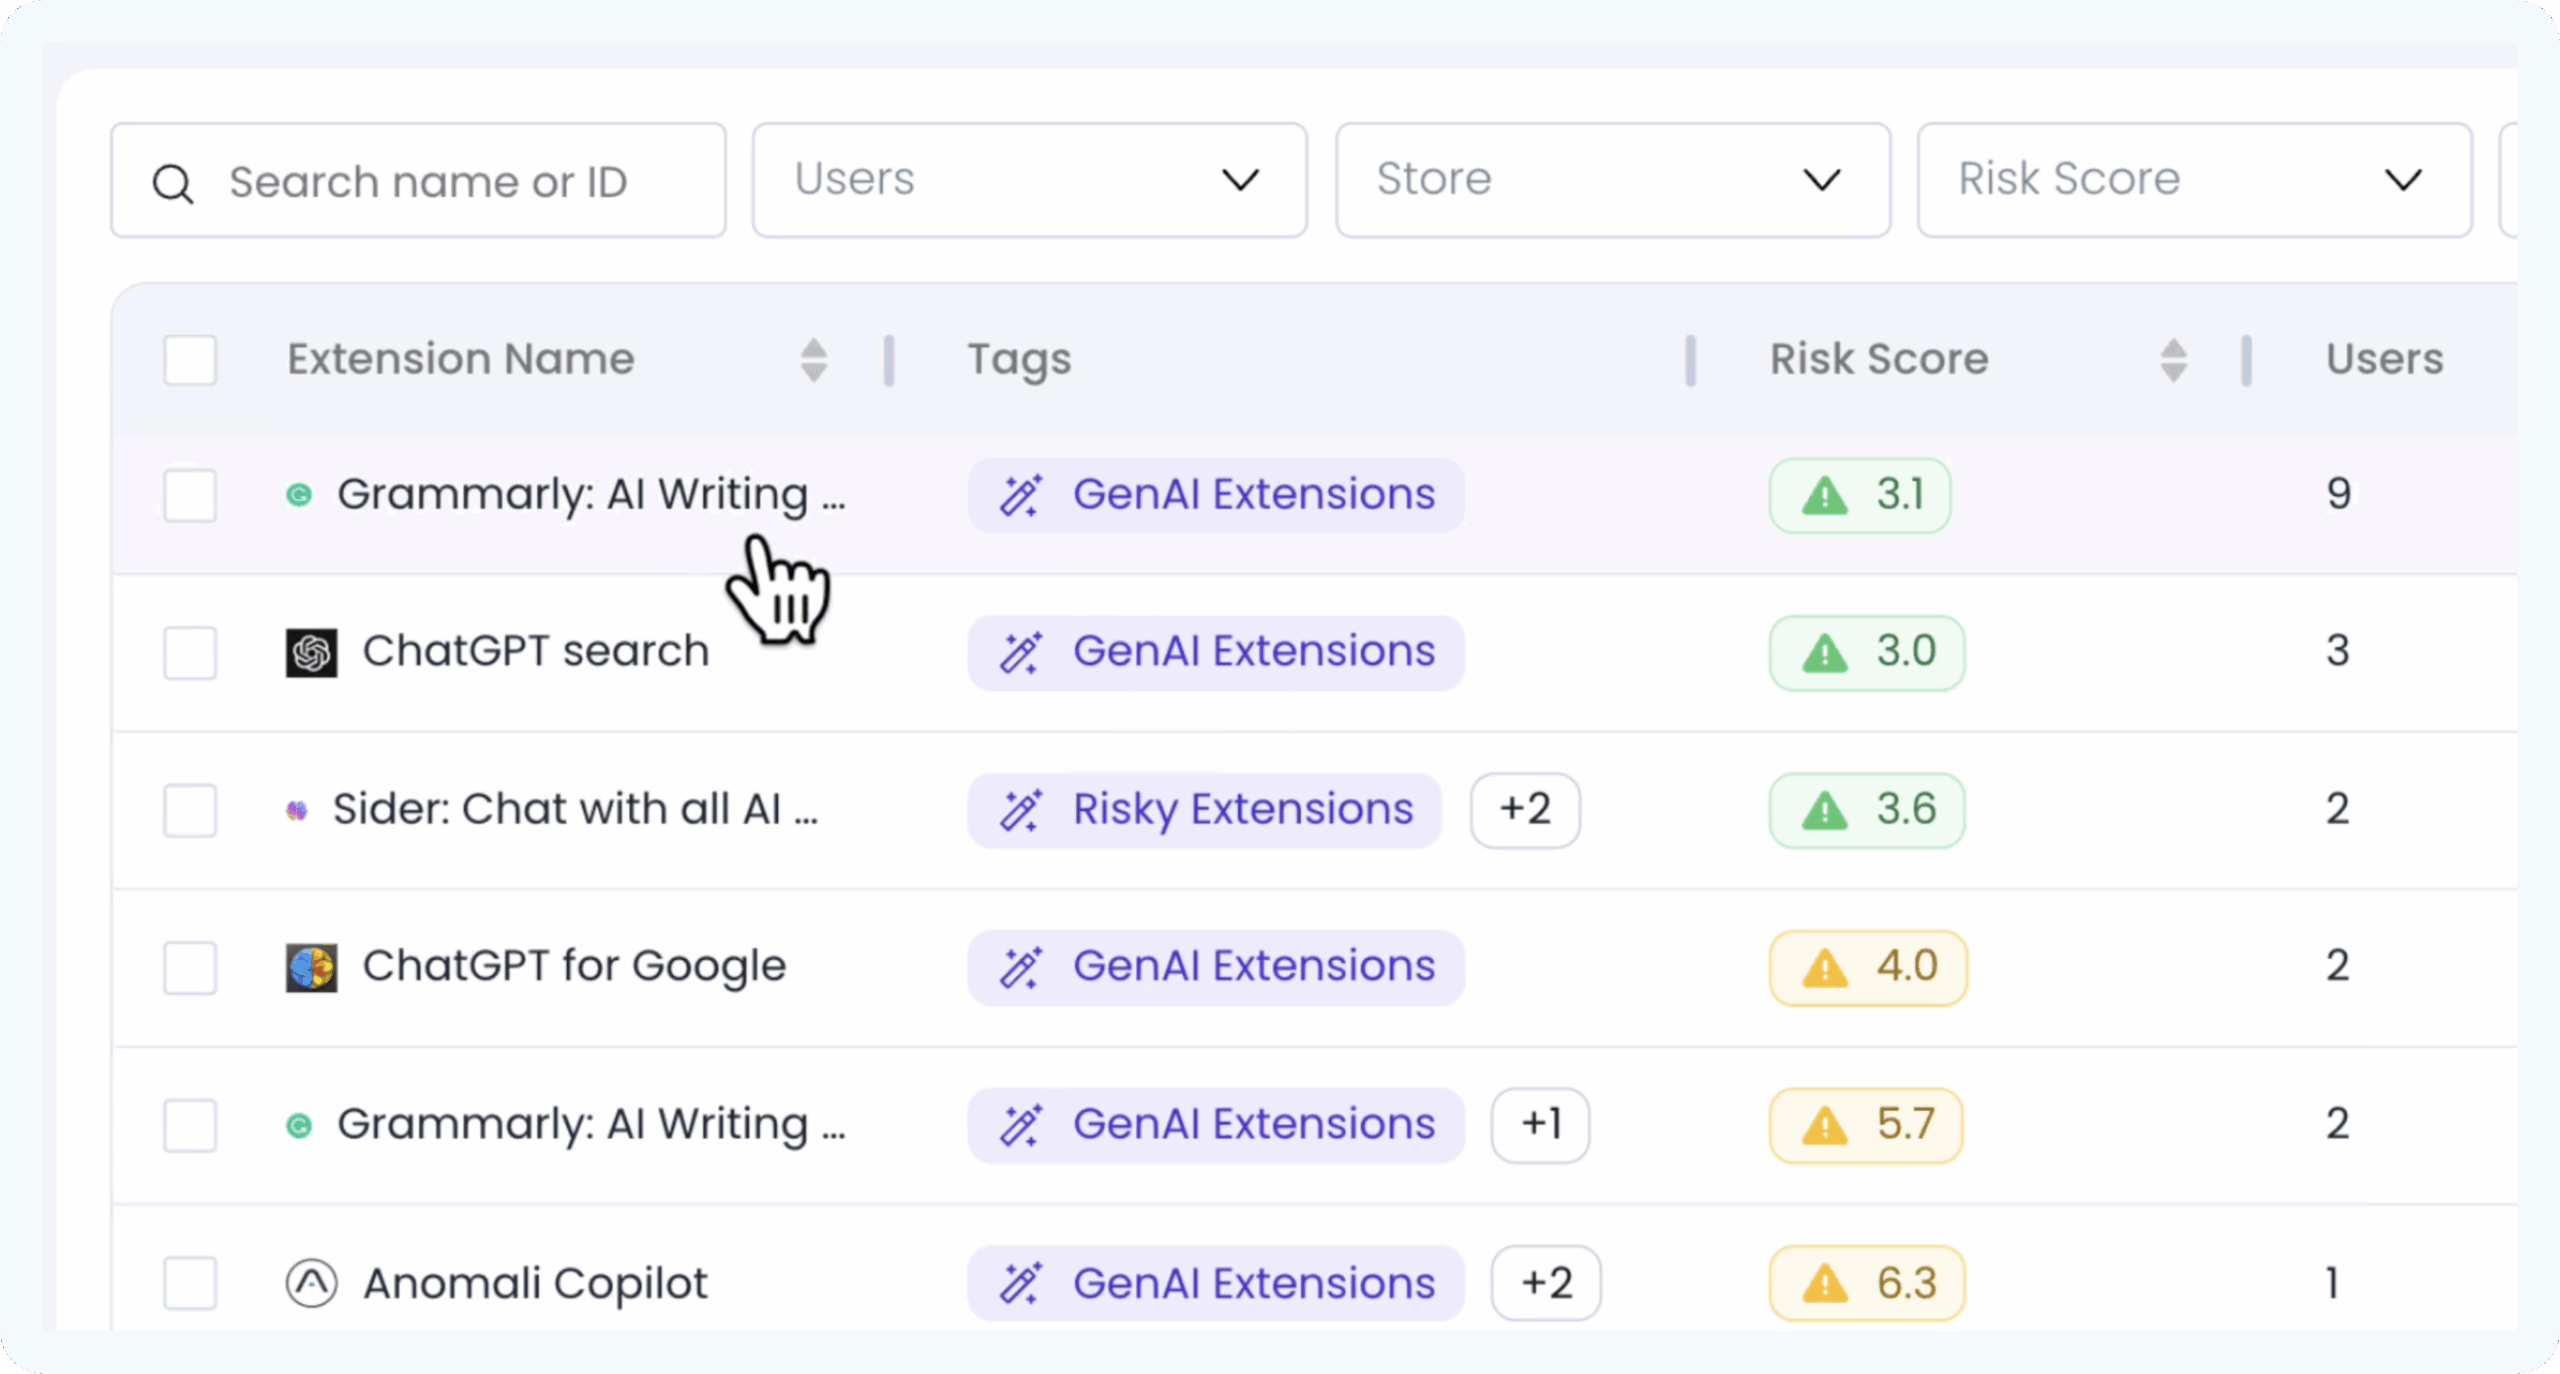Open the Users filter dropdown

click(x=1029, y=180)
